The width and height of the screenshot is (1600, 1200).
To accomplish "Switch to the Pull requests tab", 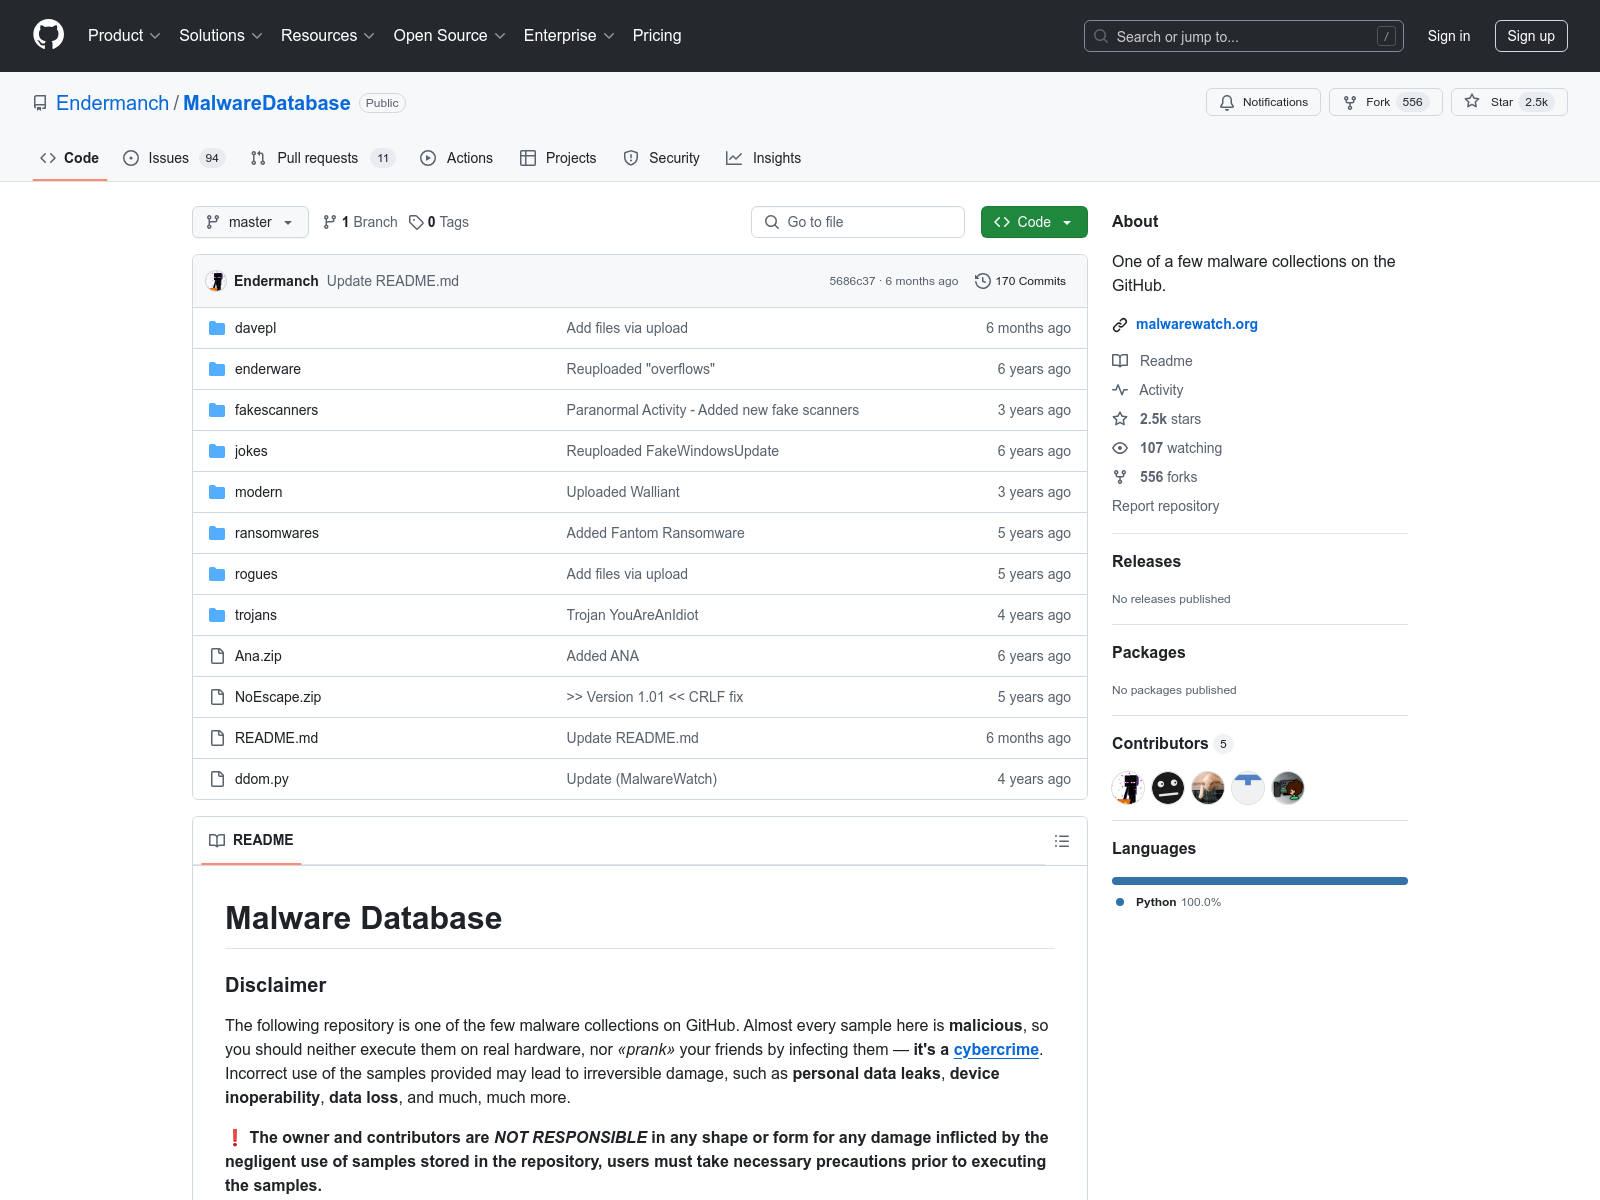I will [323, 158].
